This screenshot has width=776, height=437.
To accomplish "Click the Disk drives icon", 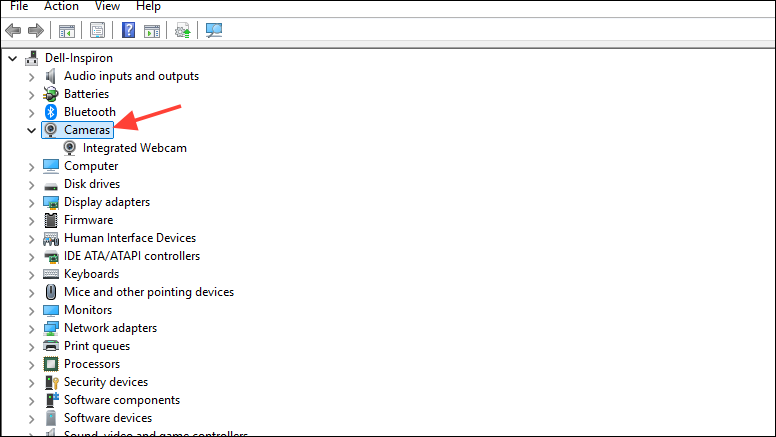I will click(50, 186).
